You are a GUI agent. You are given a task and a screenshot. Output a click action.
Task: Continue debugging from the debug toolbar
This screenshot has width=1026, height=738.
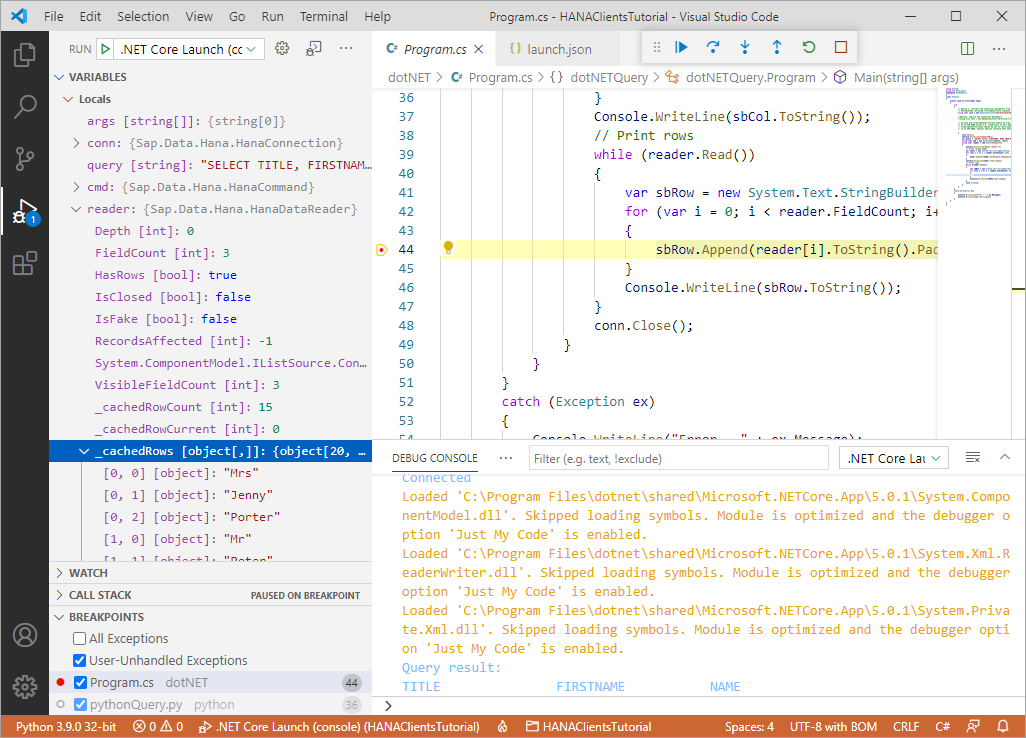pos(681,47)
